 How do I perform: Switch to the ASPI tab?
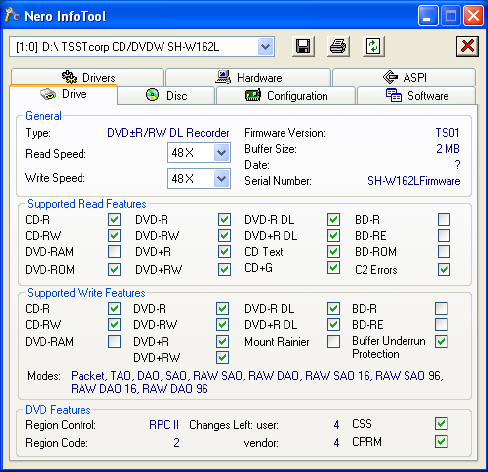(404, 77)
